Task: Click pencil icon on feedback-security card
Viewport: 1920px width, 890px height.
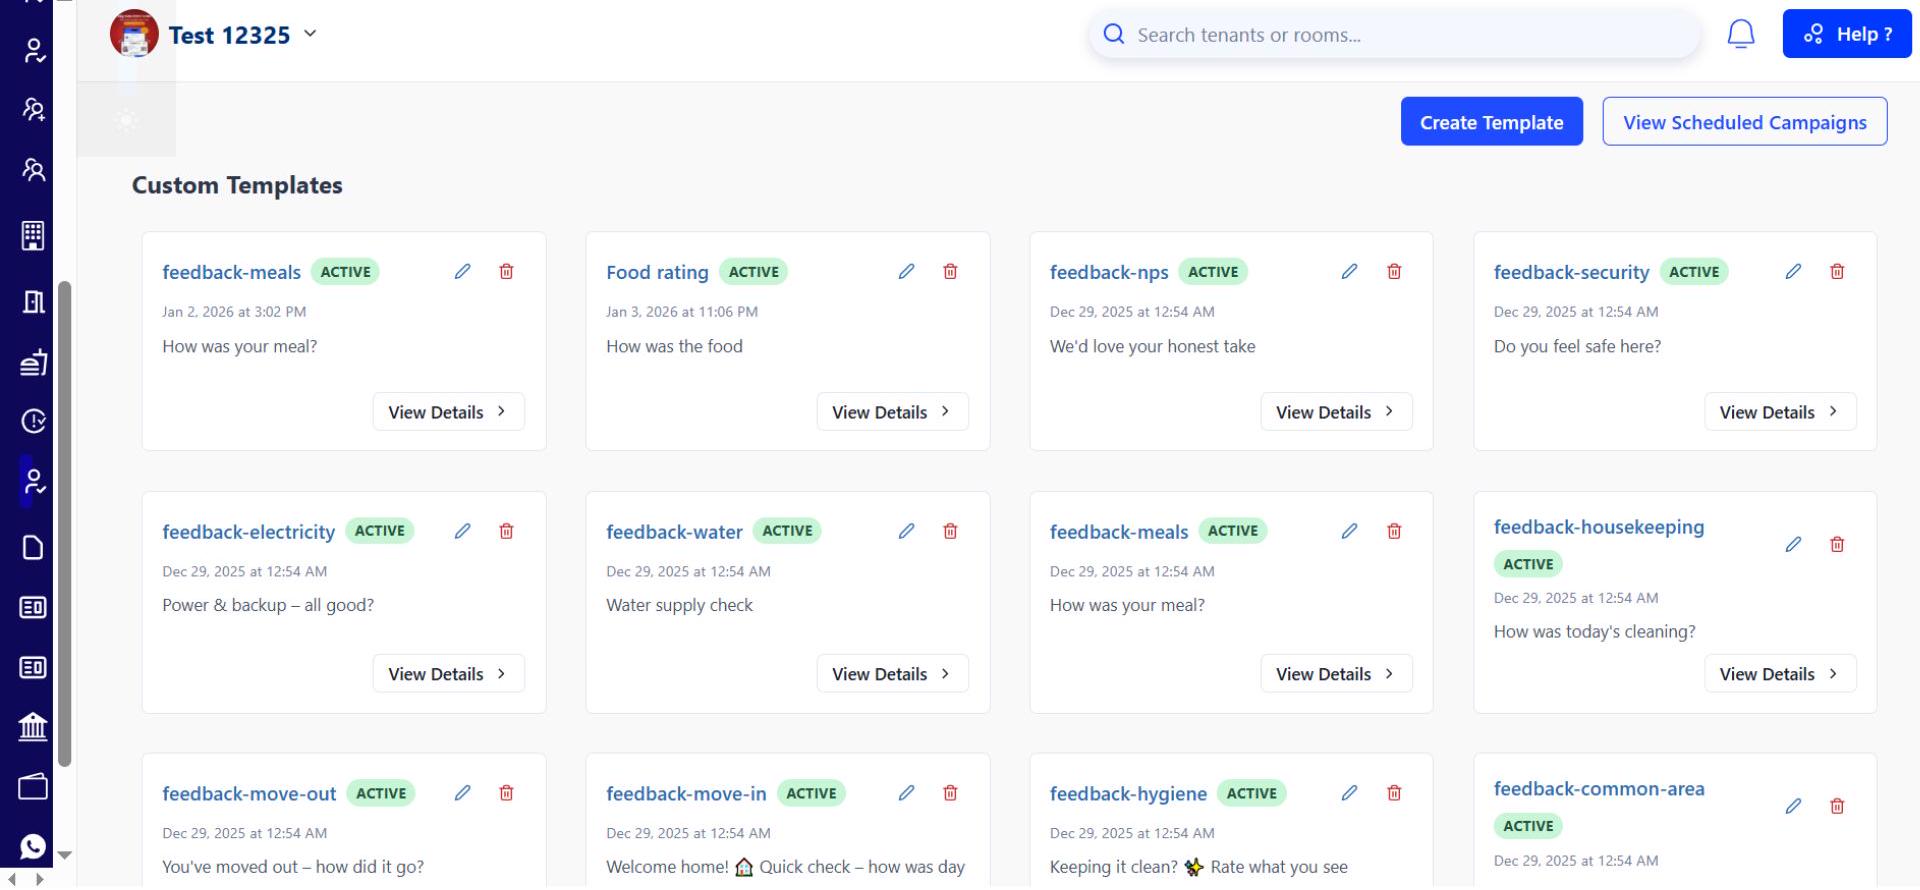Action: tap(1793, 272)
